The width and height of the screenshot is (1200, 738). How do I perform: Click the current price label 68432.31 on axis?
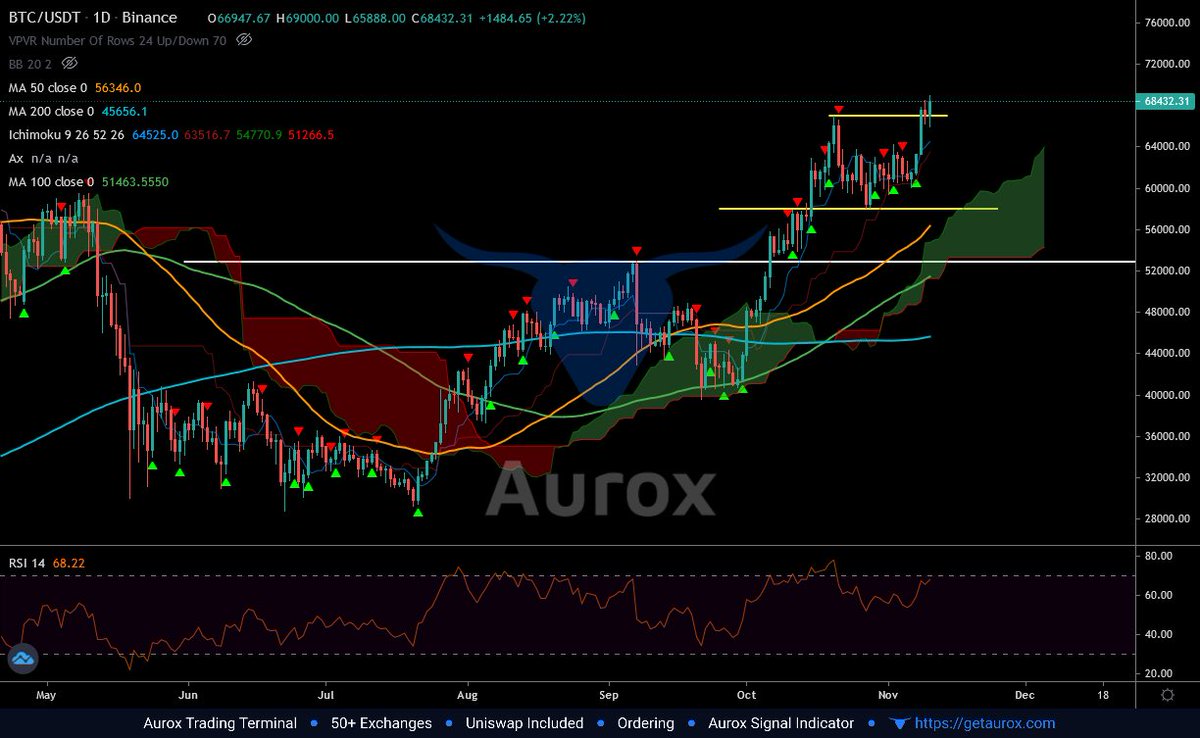1166,101
